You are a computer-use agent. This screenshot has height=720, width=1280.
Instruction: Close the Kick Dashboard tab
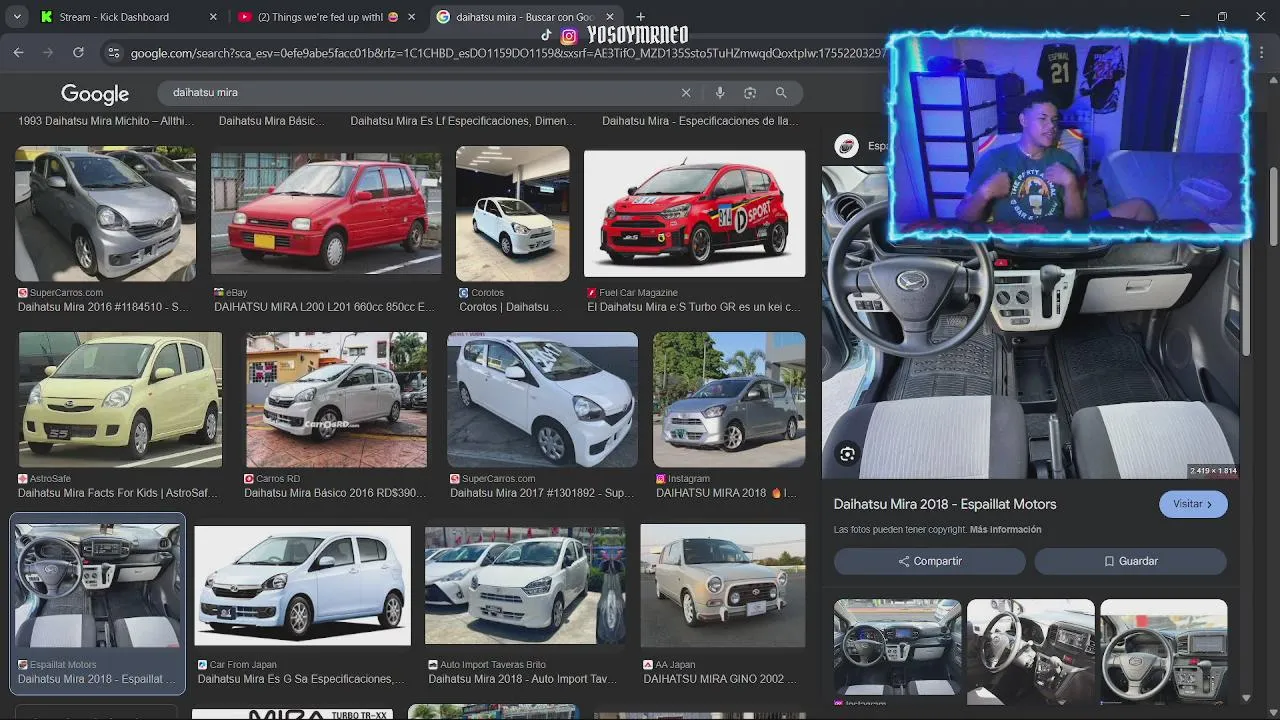coord(213,17)
